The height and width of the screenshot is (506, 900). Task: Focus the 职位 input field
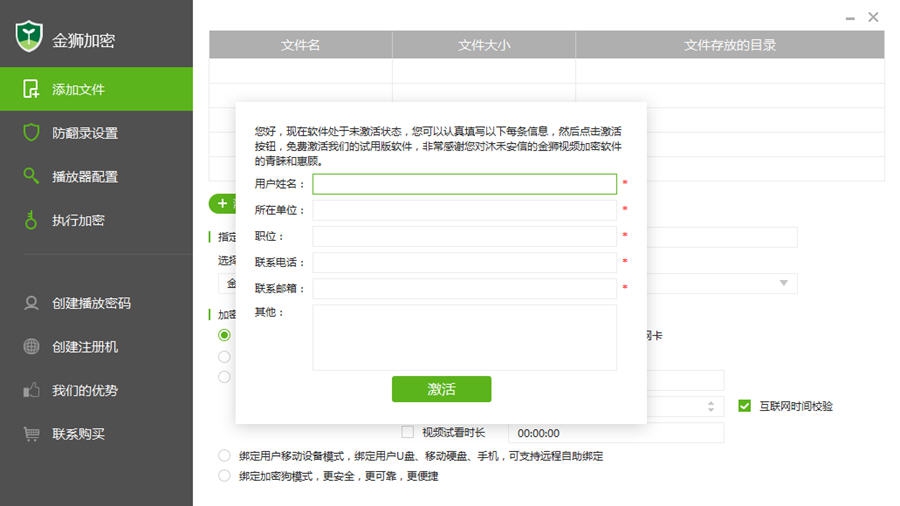[464, 236]
